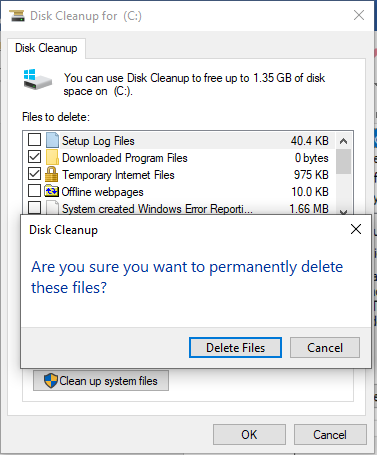Screen dimensions: 377x455
Task: Click the Windows Error Reporting file icon
Action: 52,207
